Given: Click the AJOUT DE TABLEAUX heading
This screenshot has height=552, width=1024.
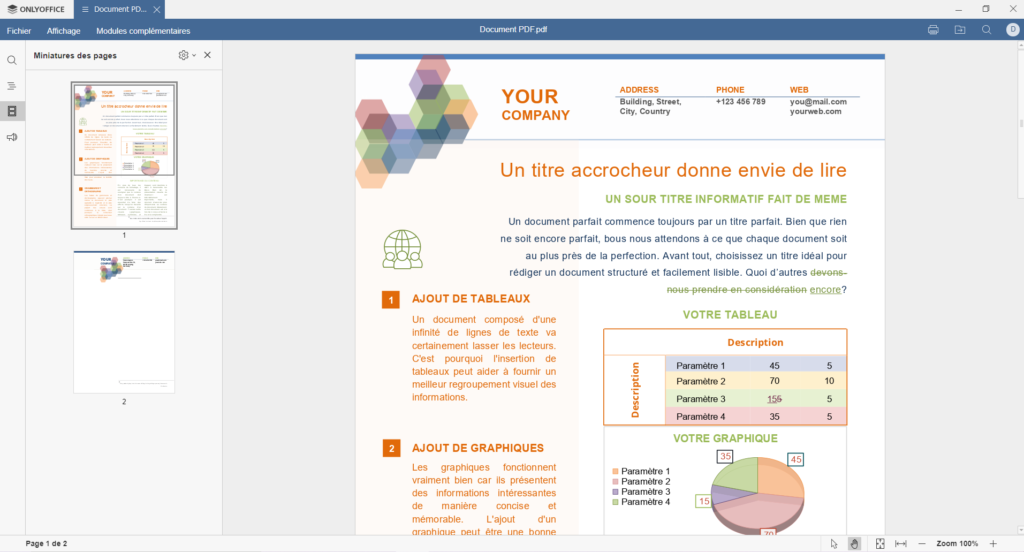Looking at the screenshot, I should point(471,299).
